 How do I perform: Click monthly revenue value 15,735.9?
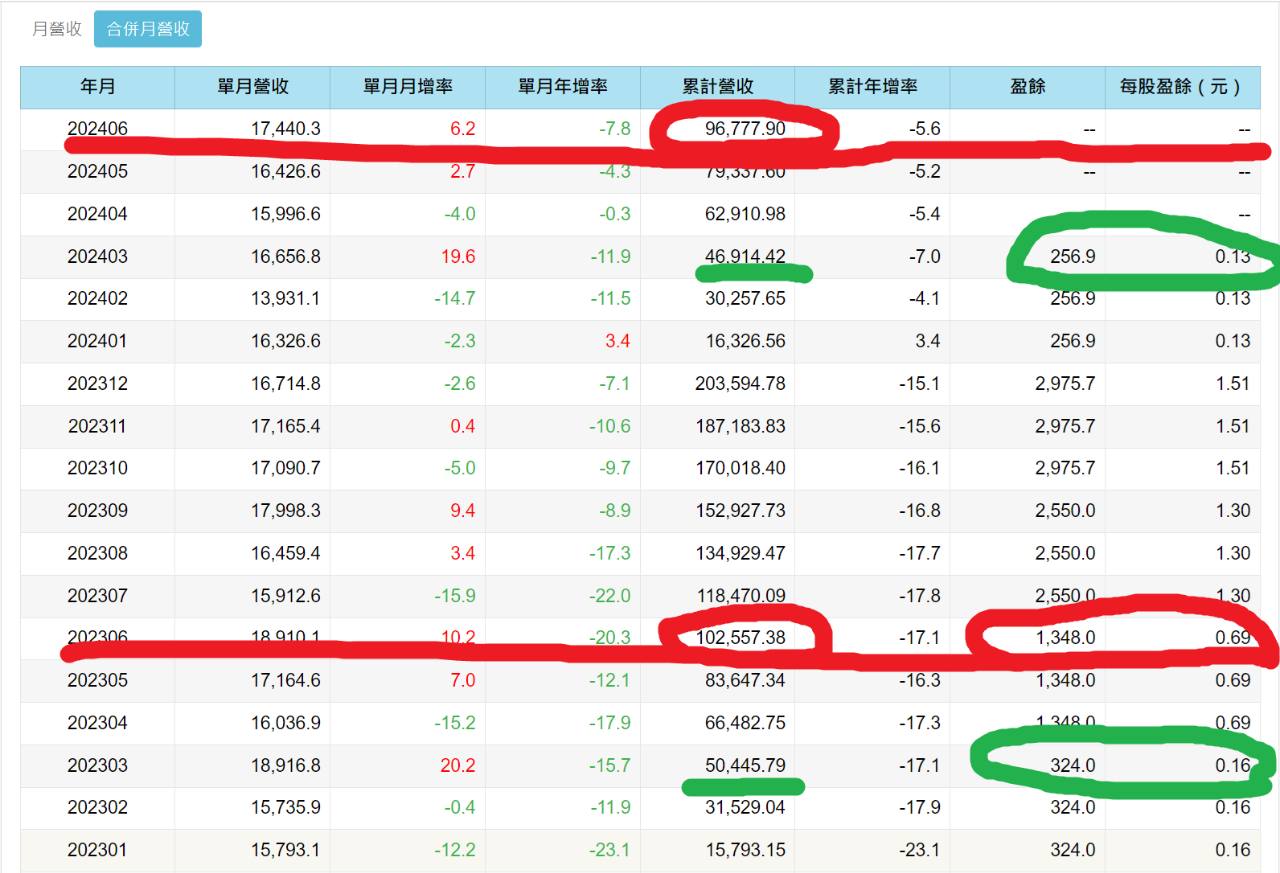click(x=286, y=807)
